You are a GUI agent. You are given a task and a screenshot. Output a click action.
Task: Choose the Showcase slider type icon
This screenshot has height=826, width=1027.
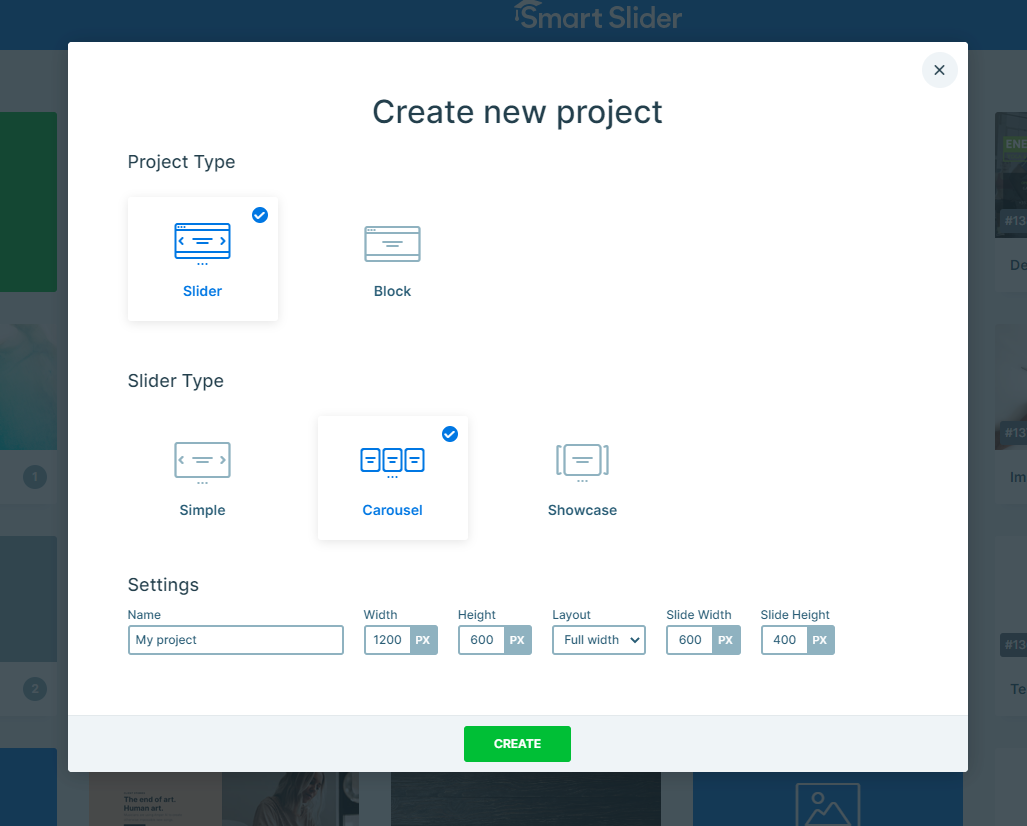pyautogui.click(x=582, y=461)
